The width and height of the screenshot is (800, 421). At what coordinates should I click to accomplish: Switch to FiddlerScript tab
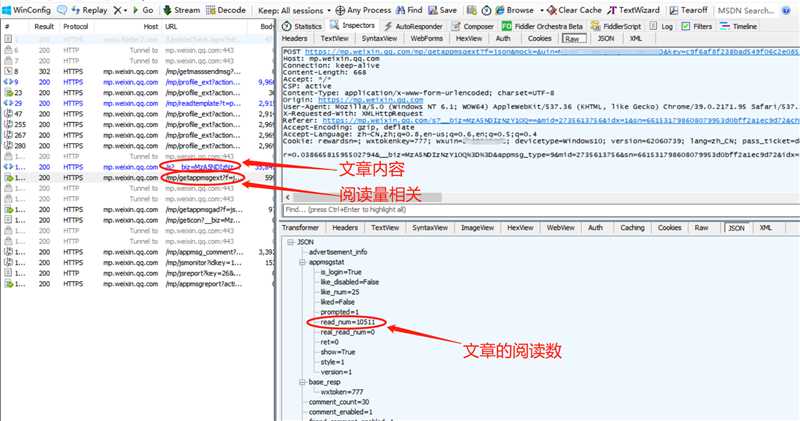[615, 26]
